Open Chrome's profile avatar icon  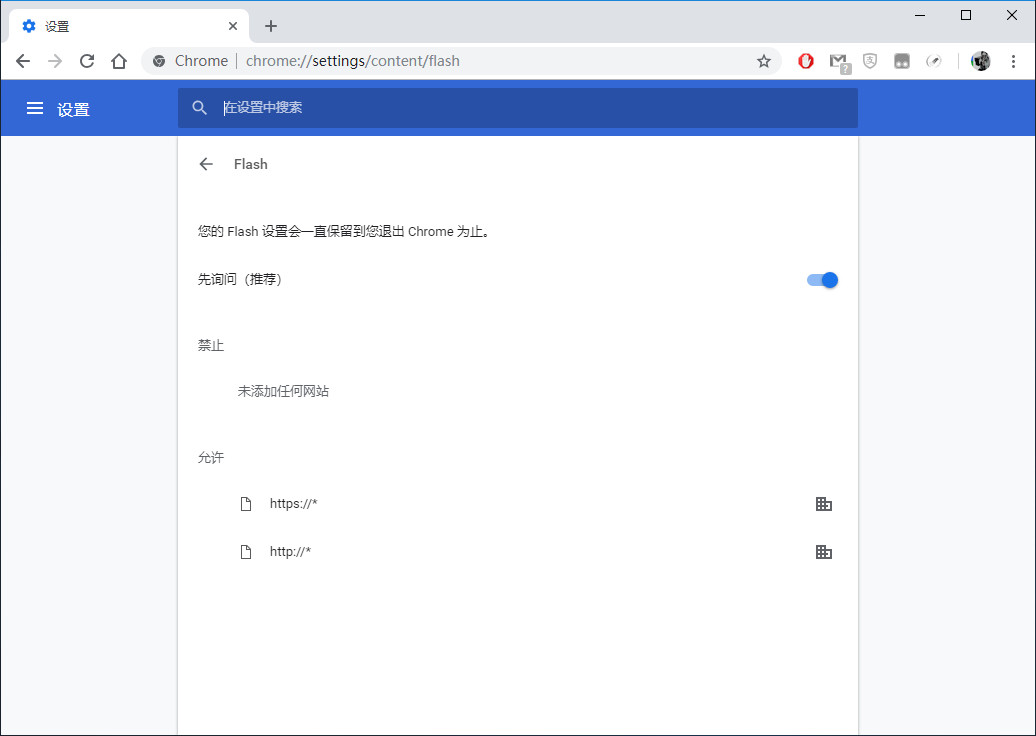click(x=981, y=61)
